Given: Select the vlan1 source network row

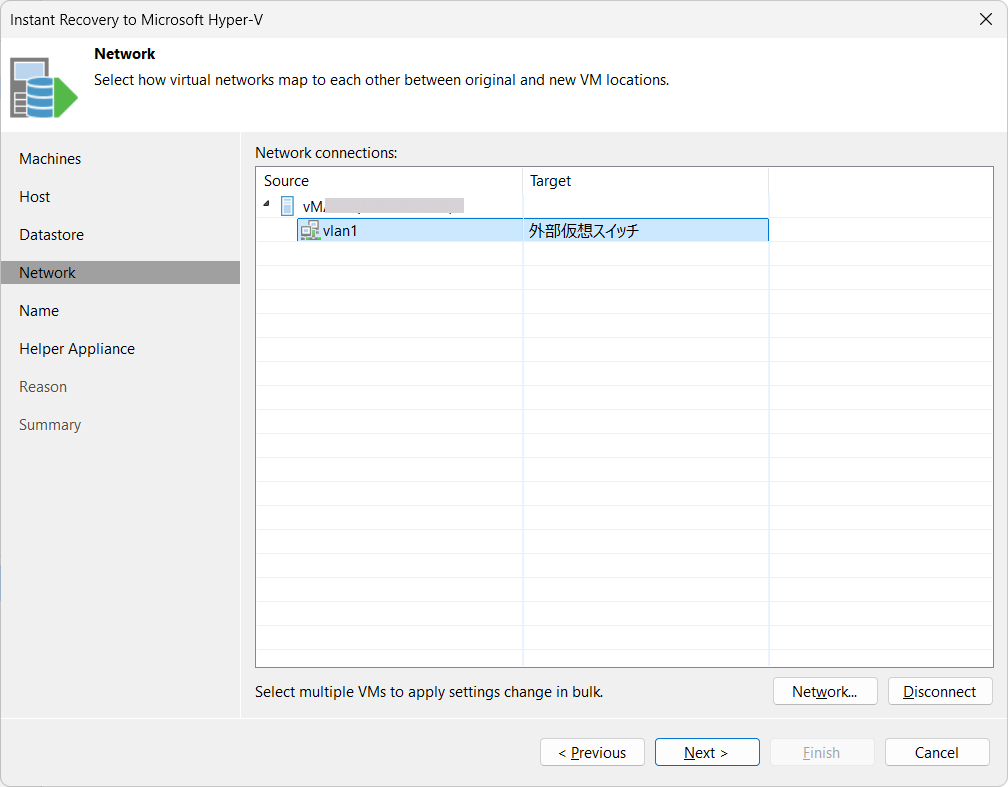Looking at the screenshot, I should pyautogui.click(x=533, y=230).
